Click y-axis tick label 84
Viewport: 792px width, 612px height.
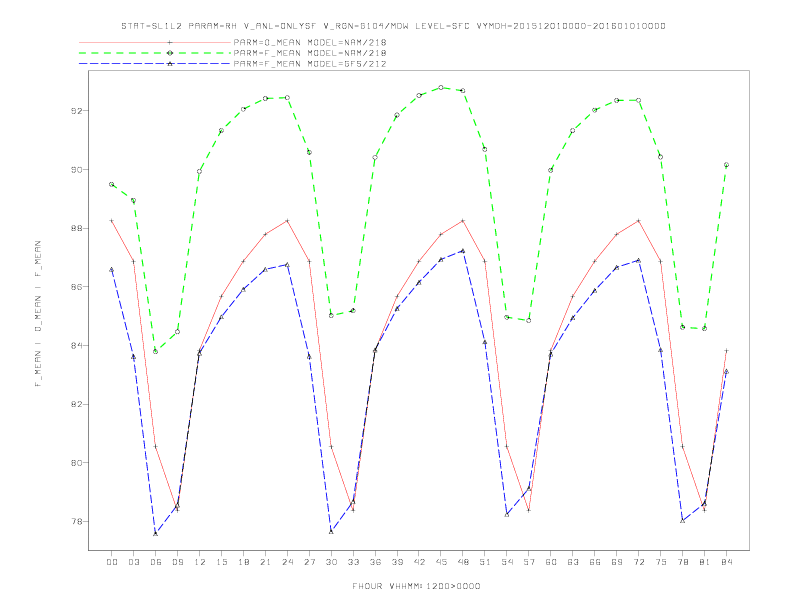click(x=76, y=345)
